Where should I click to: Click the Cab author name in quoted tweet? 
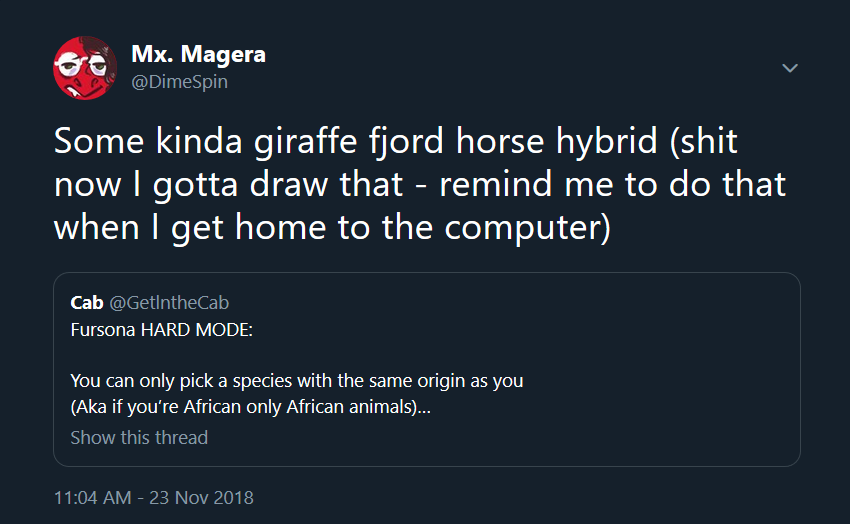point(86,302)
